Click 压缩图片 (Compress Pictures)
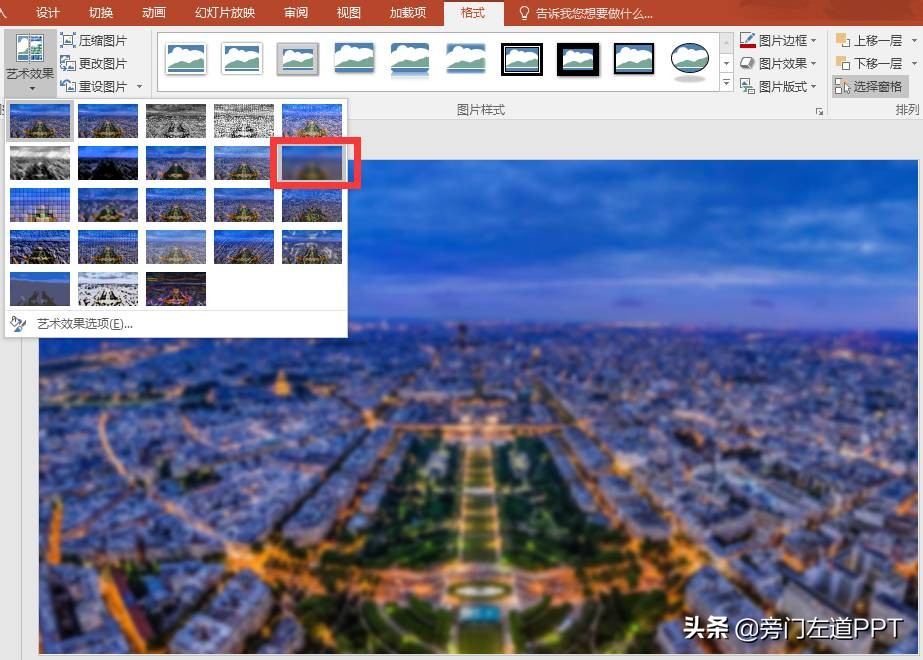 pos(93,41)
